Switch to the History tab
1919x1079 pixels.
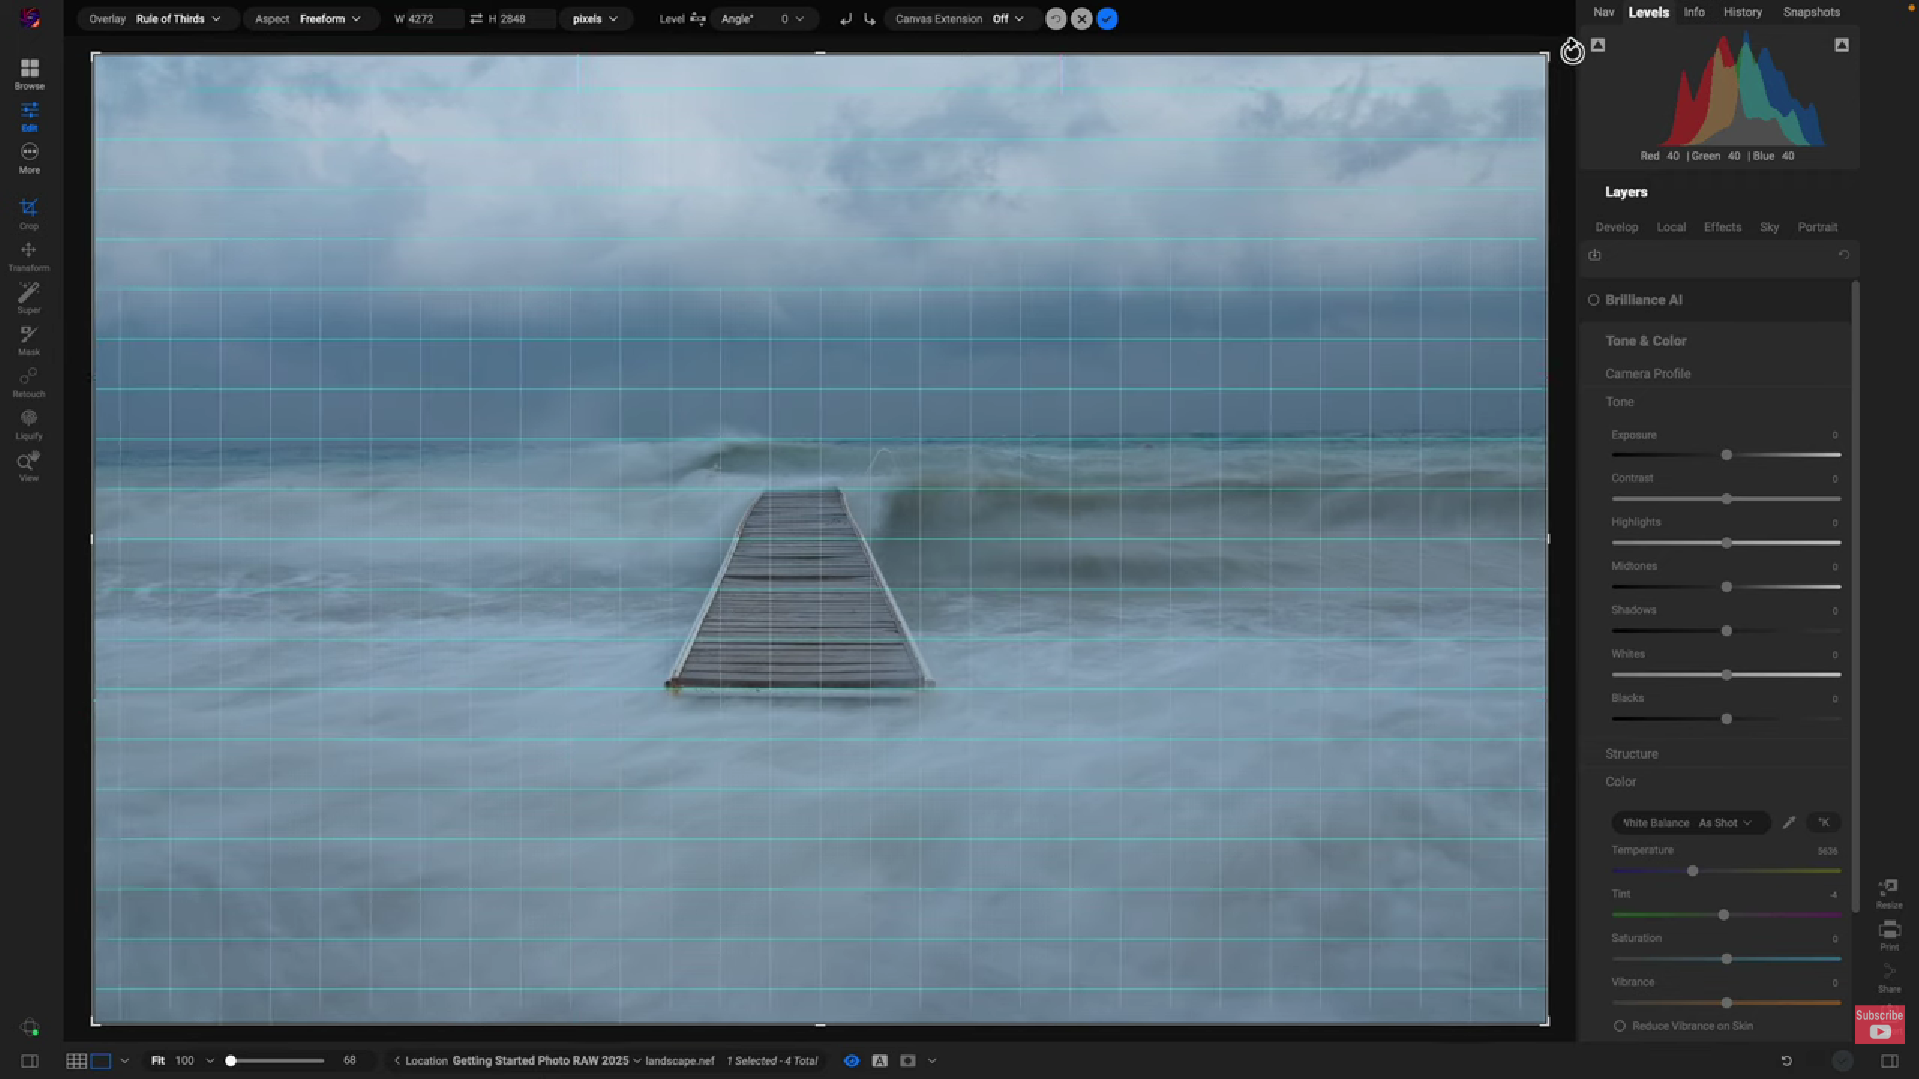click(1742, 12)
